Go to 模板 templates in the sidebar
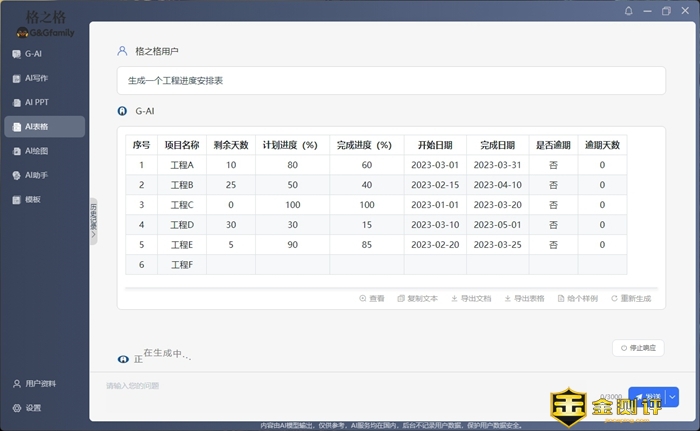 pos(32,200)
